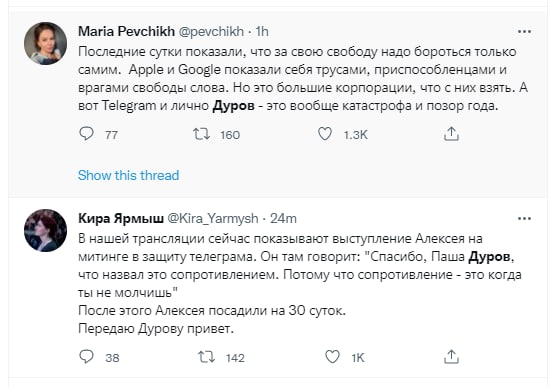The height and width of the screenshot is (387, 557).
Task: Open the 24m timestamp of the tweet
Action: [283, 219]
